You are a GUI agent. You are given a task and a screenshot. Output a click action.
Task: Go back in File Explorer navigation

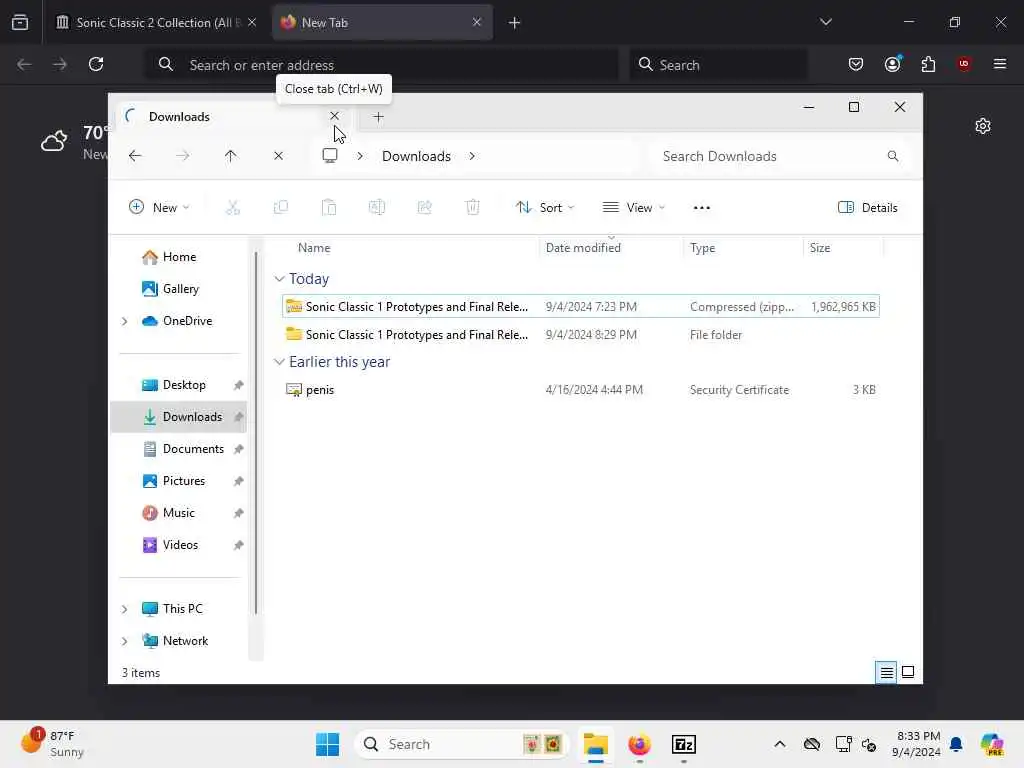pyautogui.click(x=135, y=156)
